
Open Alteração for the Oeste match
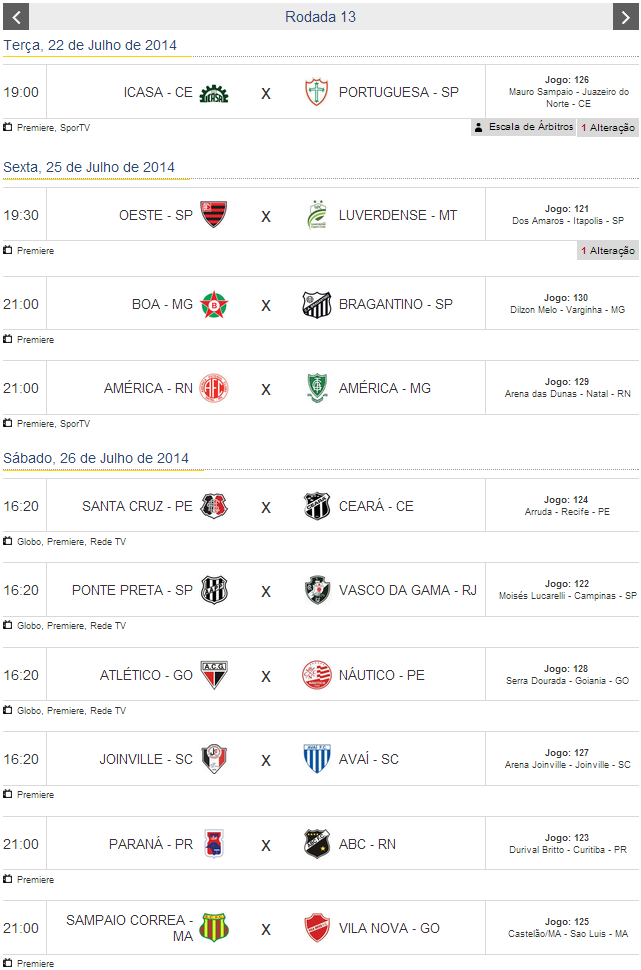(608, 251)
